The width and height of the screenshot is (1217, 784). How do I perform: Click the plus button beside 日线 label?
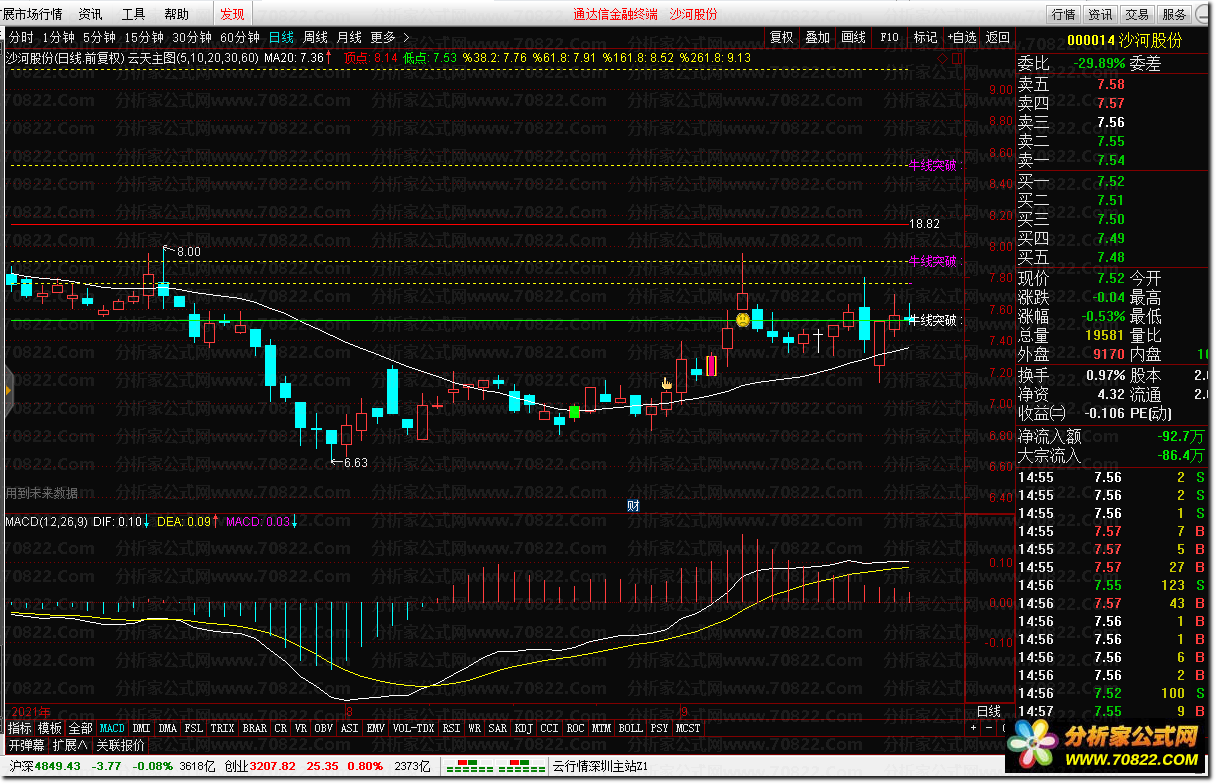point(973,728)
